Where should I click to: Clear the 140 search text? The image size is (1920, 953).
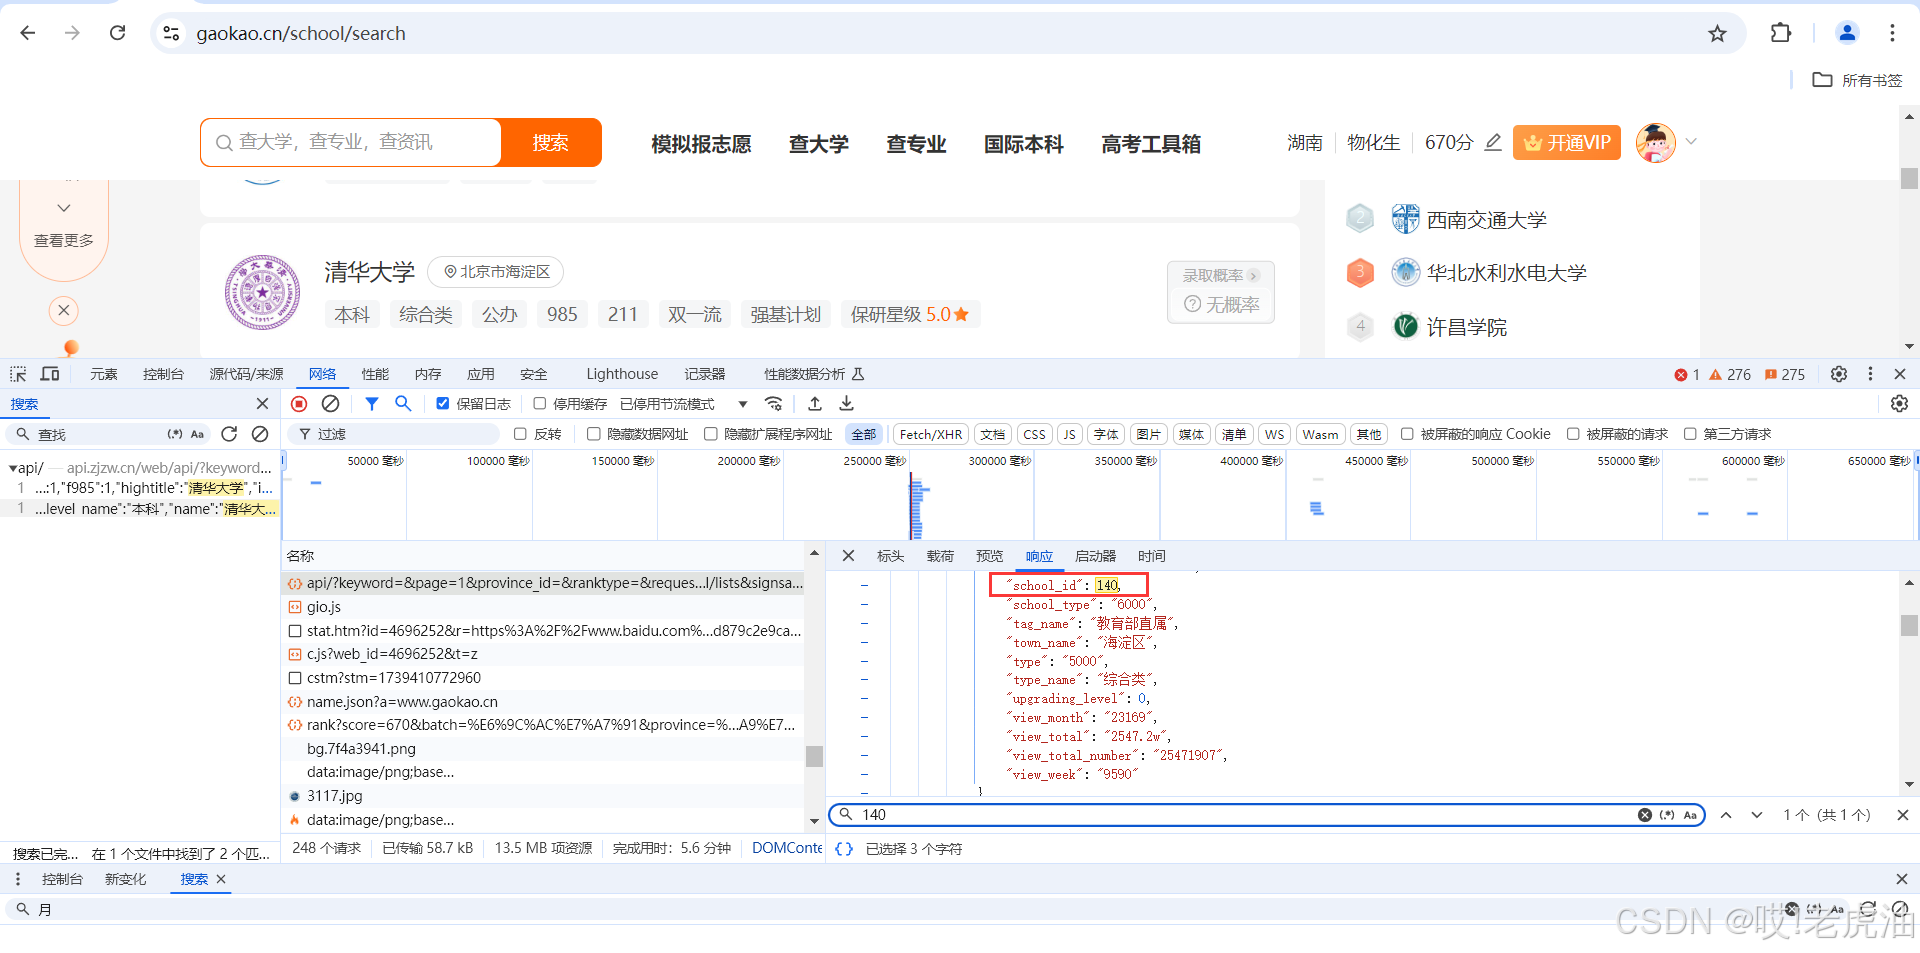pos(1645,815)
